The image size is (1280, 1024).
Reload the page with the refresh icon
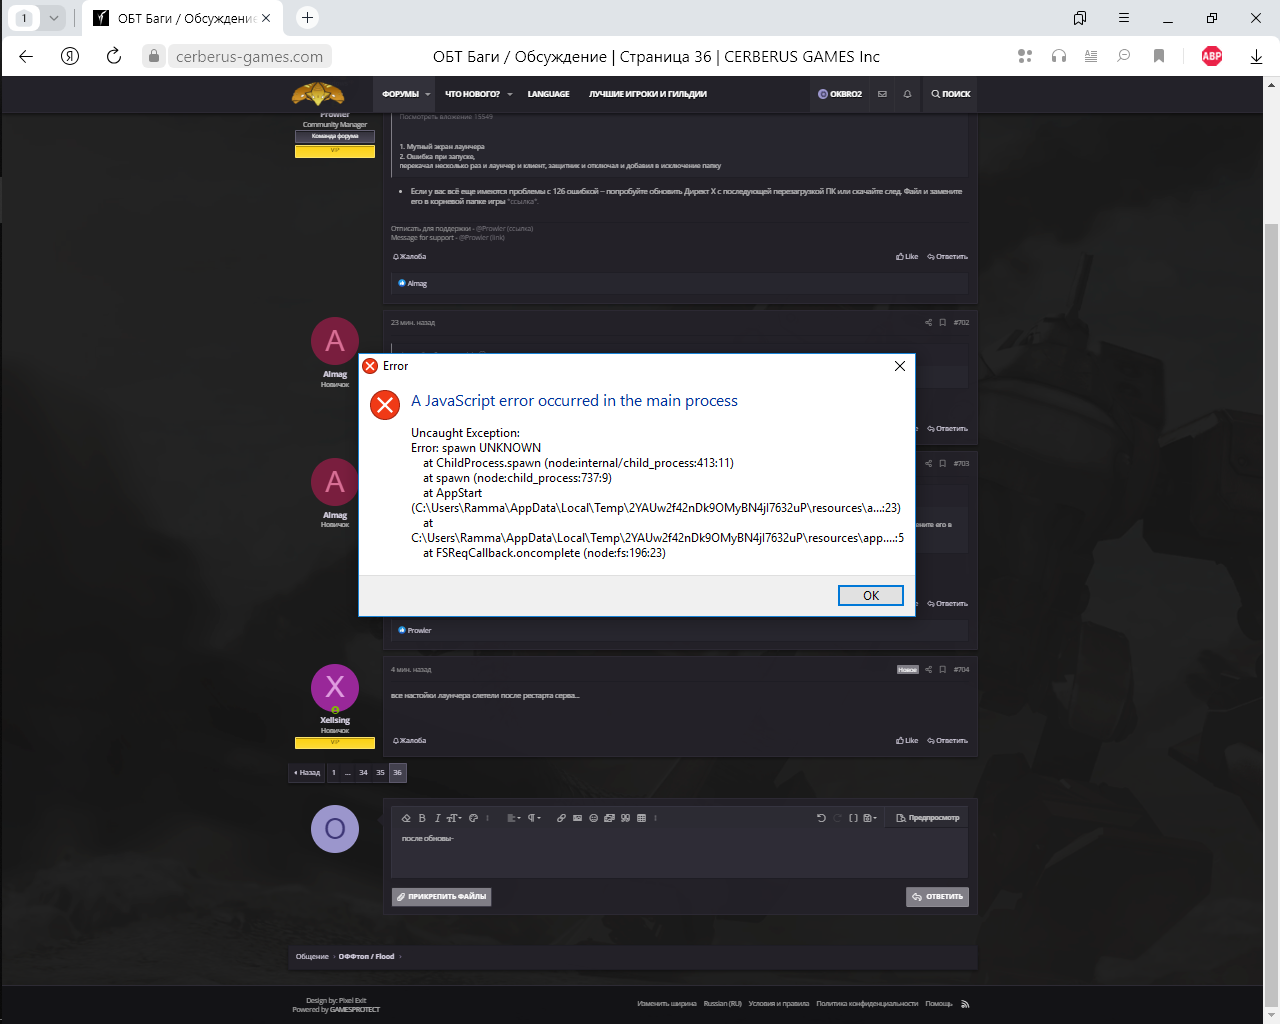click(114, 56)
